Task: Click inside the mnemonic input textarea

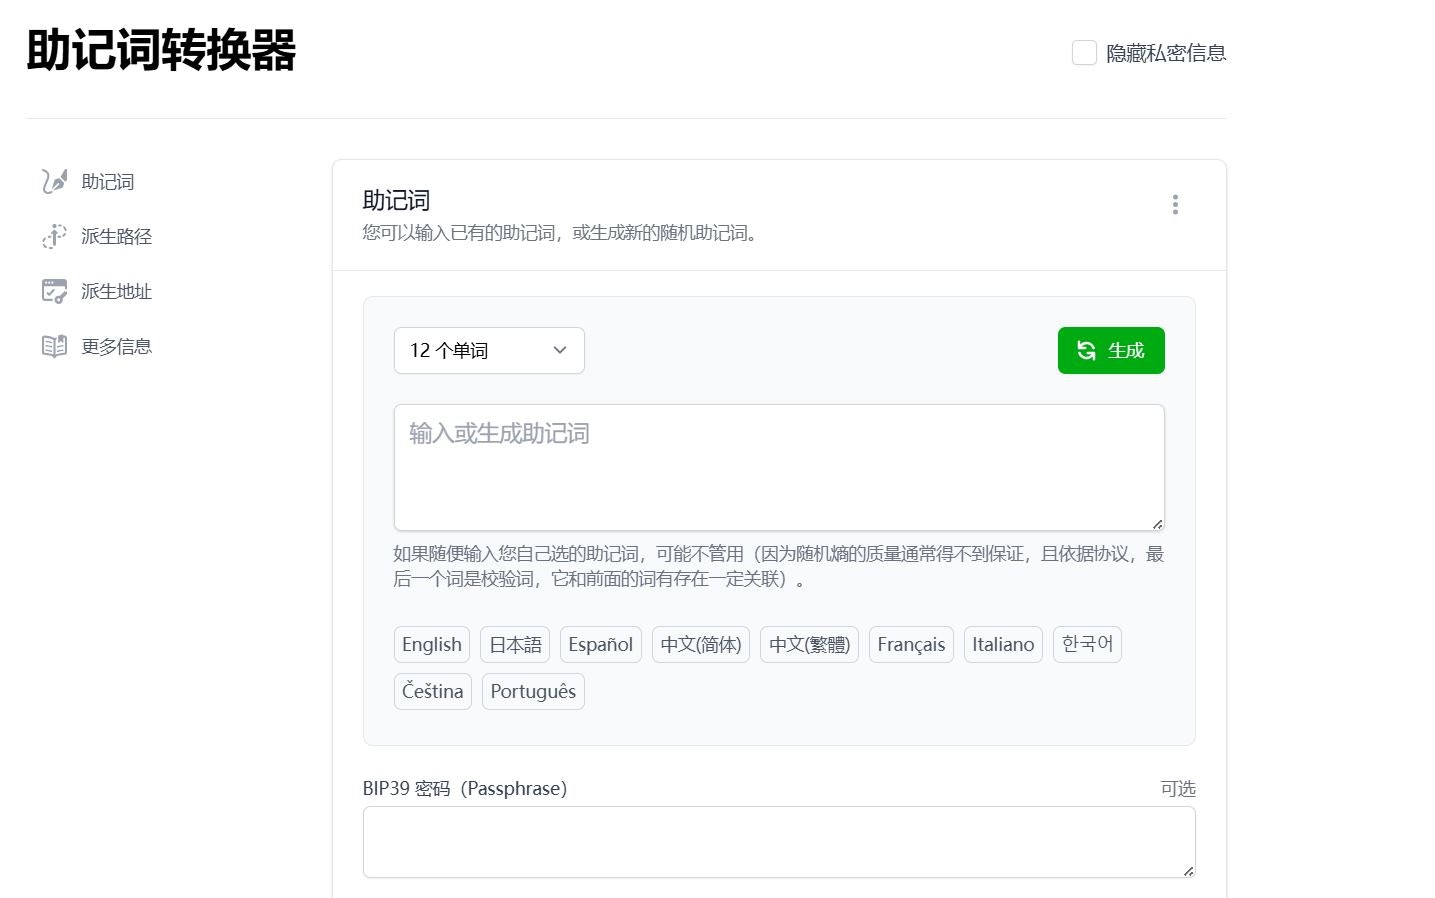Action: click(779, 466)
